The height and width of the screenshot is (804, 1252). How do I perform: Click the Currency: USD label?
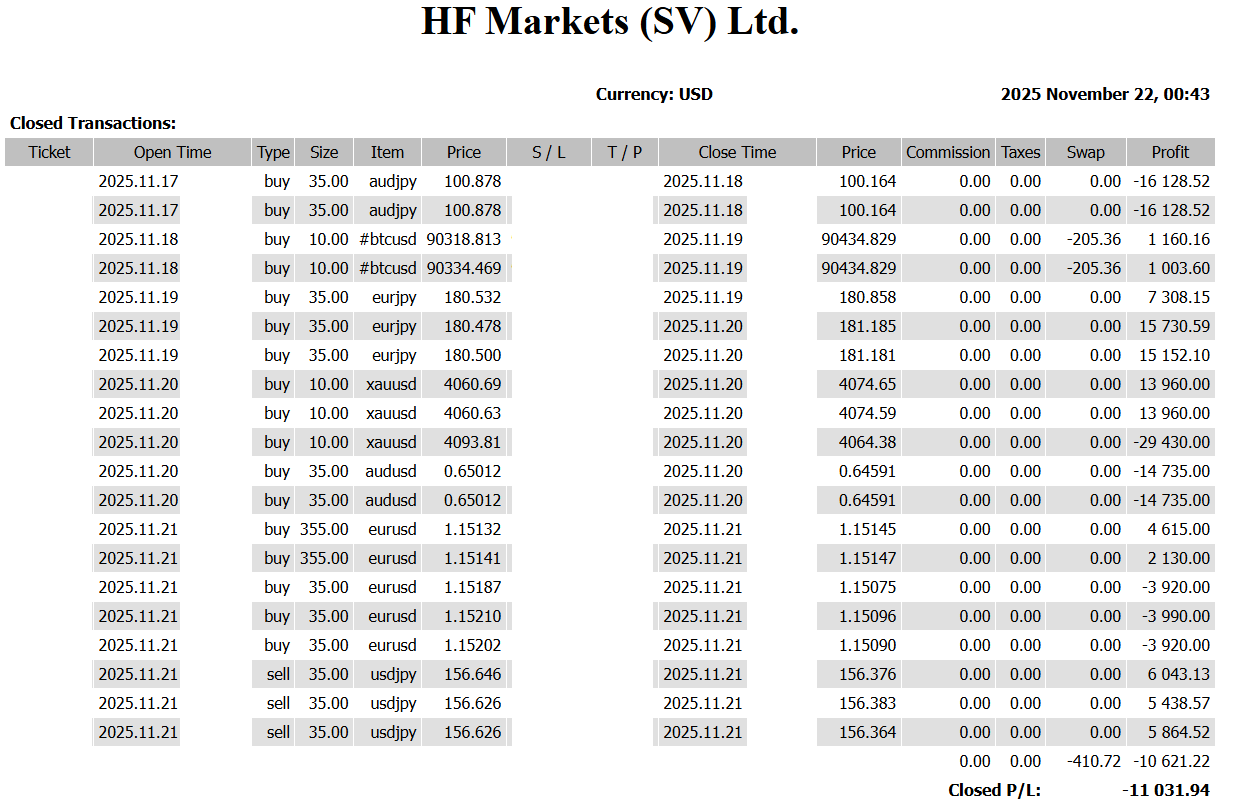coord(654,94)
